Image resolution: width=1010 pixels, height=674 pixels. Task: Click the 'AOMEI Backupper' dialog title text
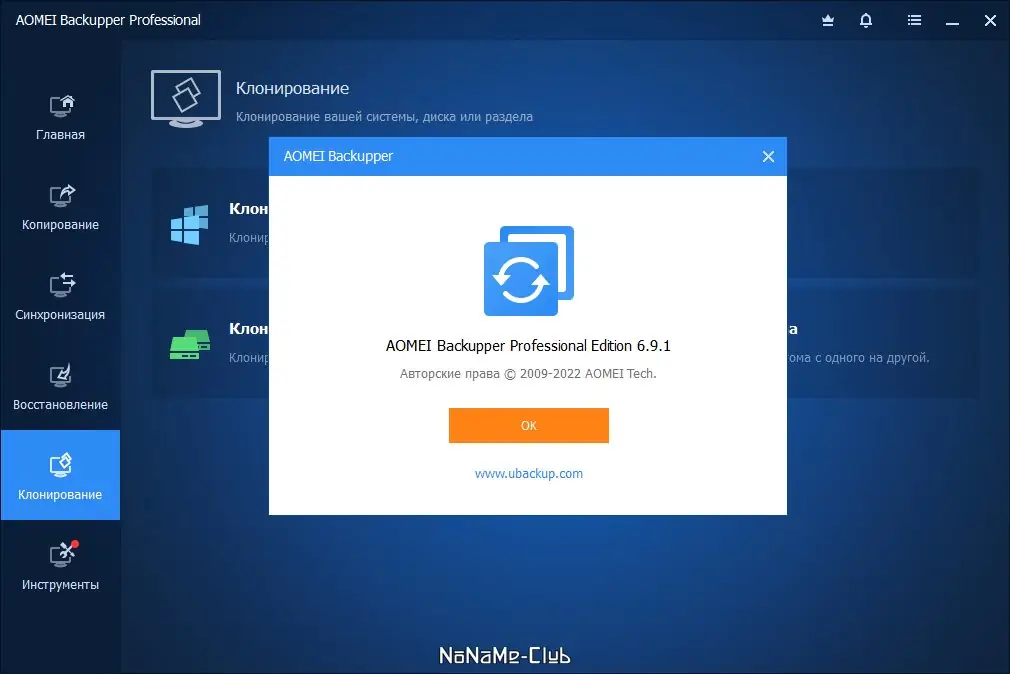point(338,156)
